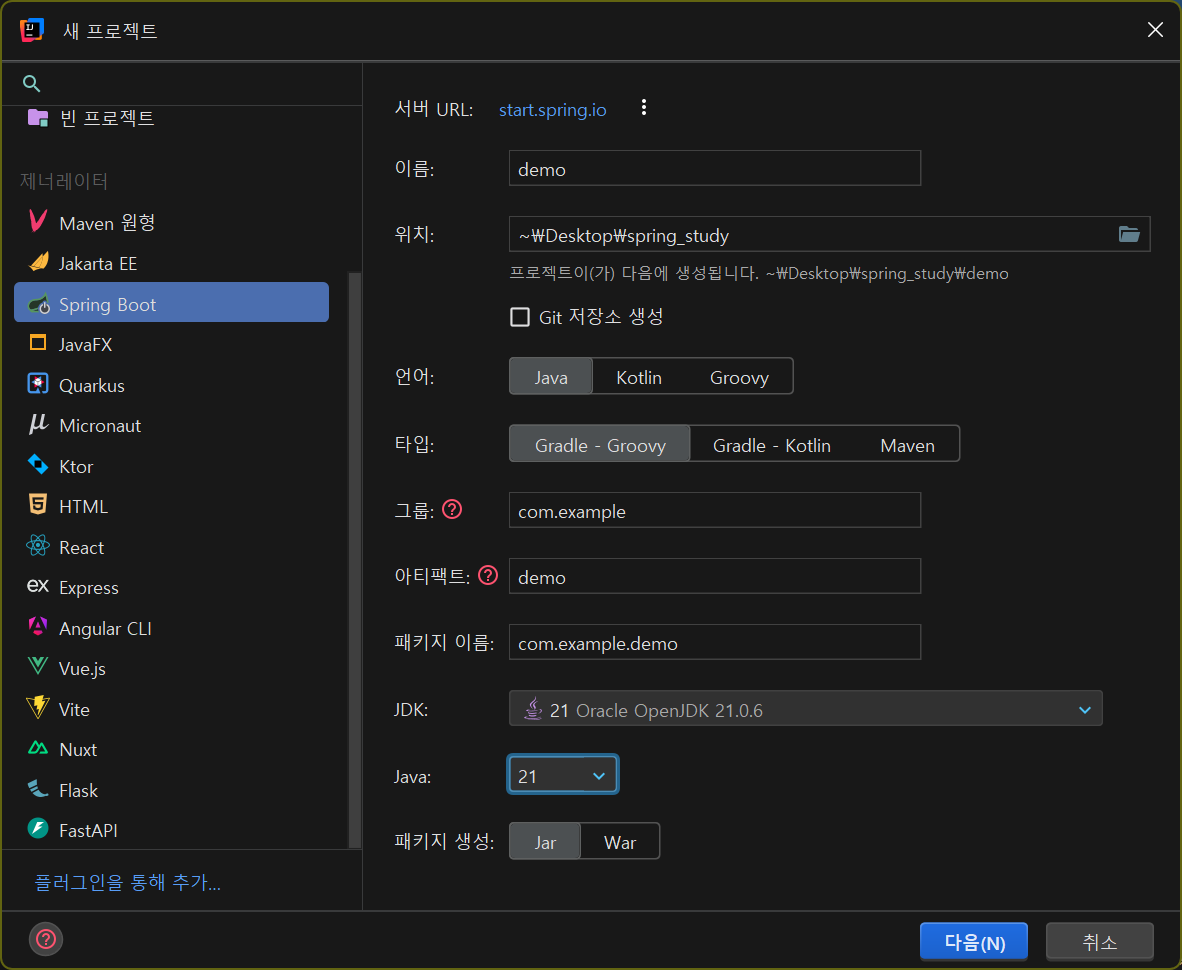Click the Micronaut mu icon
This screenshot has width=1182, height=970.
[38, 424]
